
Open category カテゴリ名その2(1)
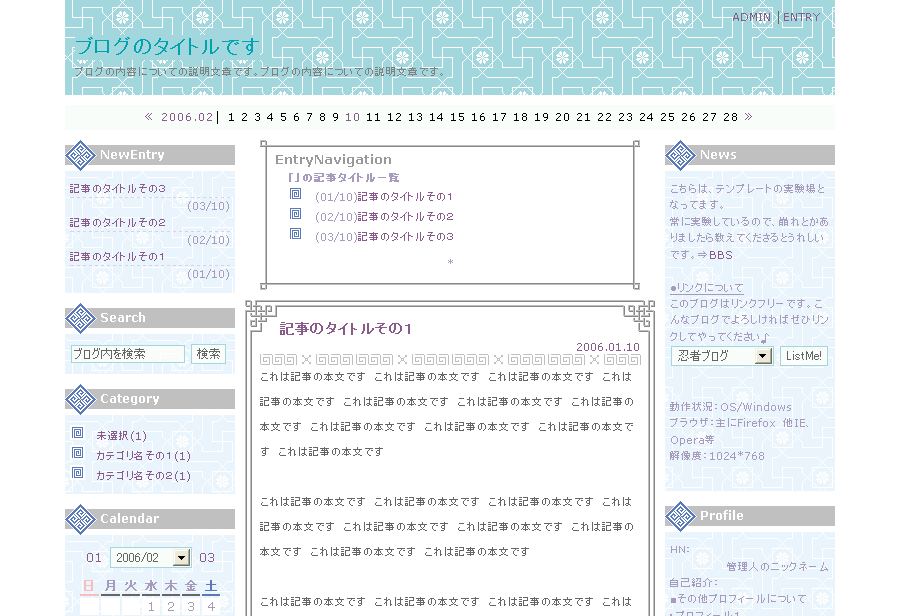(x=143, y=476)
